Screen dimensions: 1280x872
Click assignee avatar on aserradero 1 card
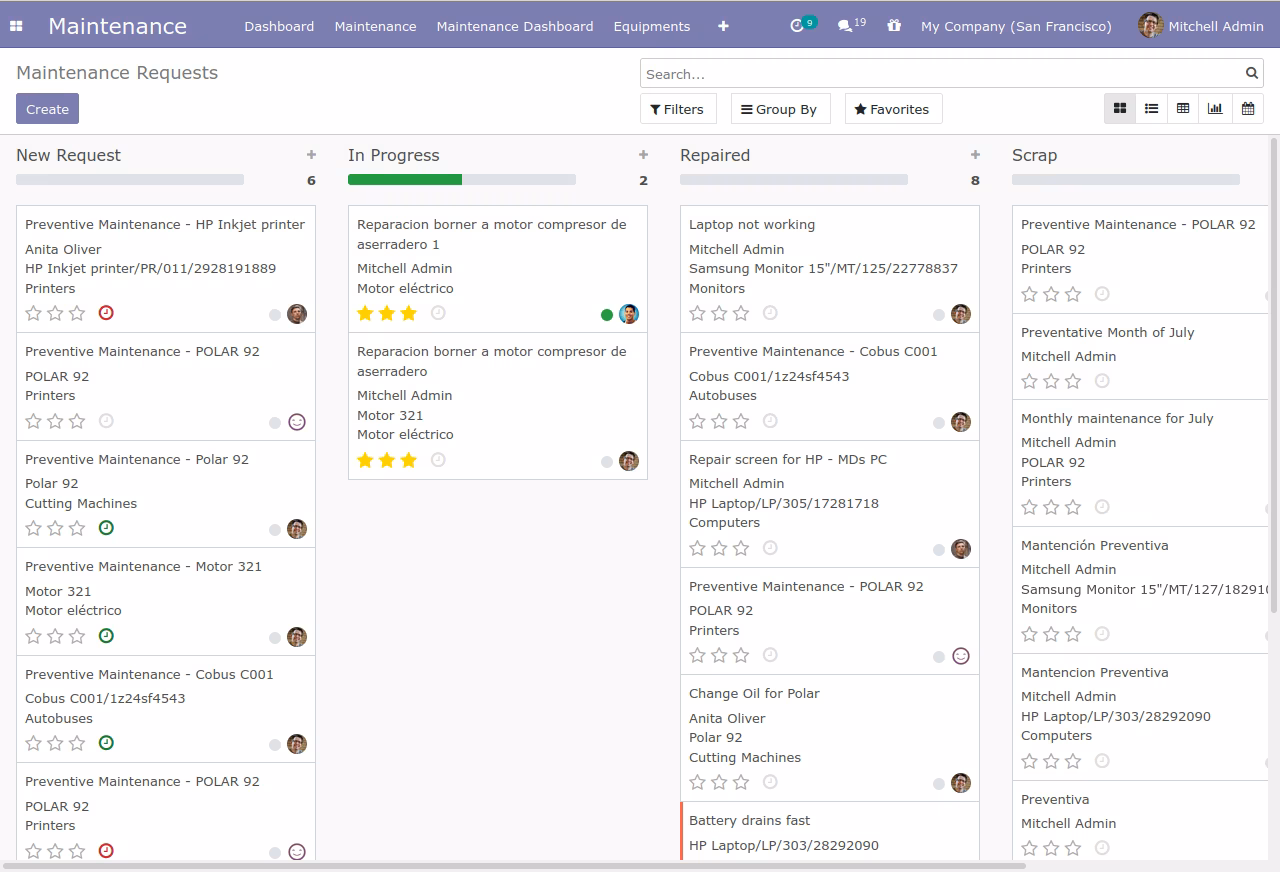pos(629,314)
